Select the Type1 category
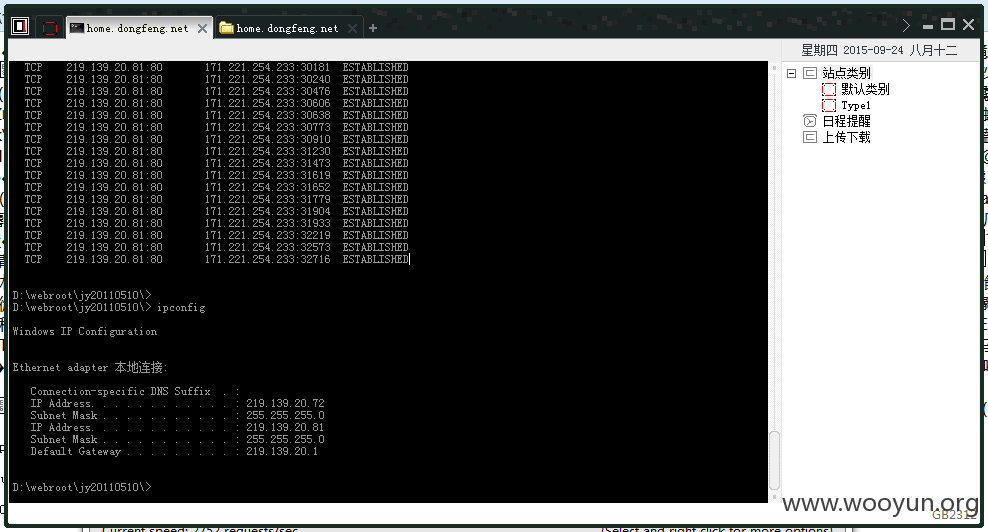Viewport: 988px width, 532px height. point(856,105)
